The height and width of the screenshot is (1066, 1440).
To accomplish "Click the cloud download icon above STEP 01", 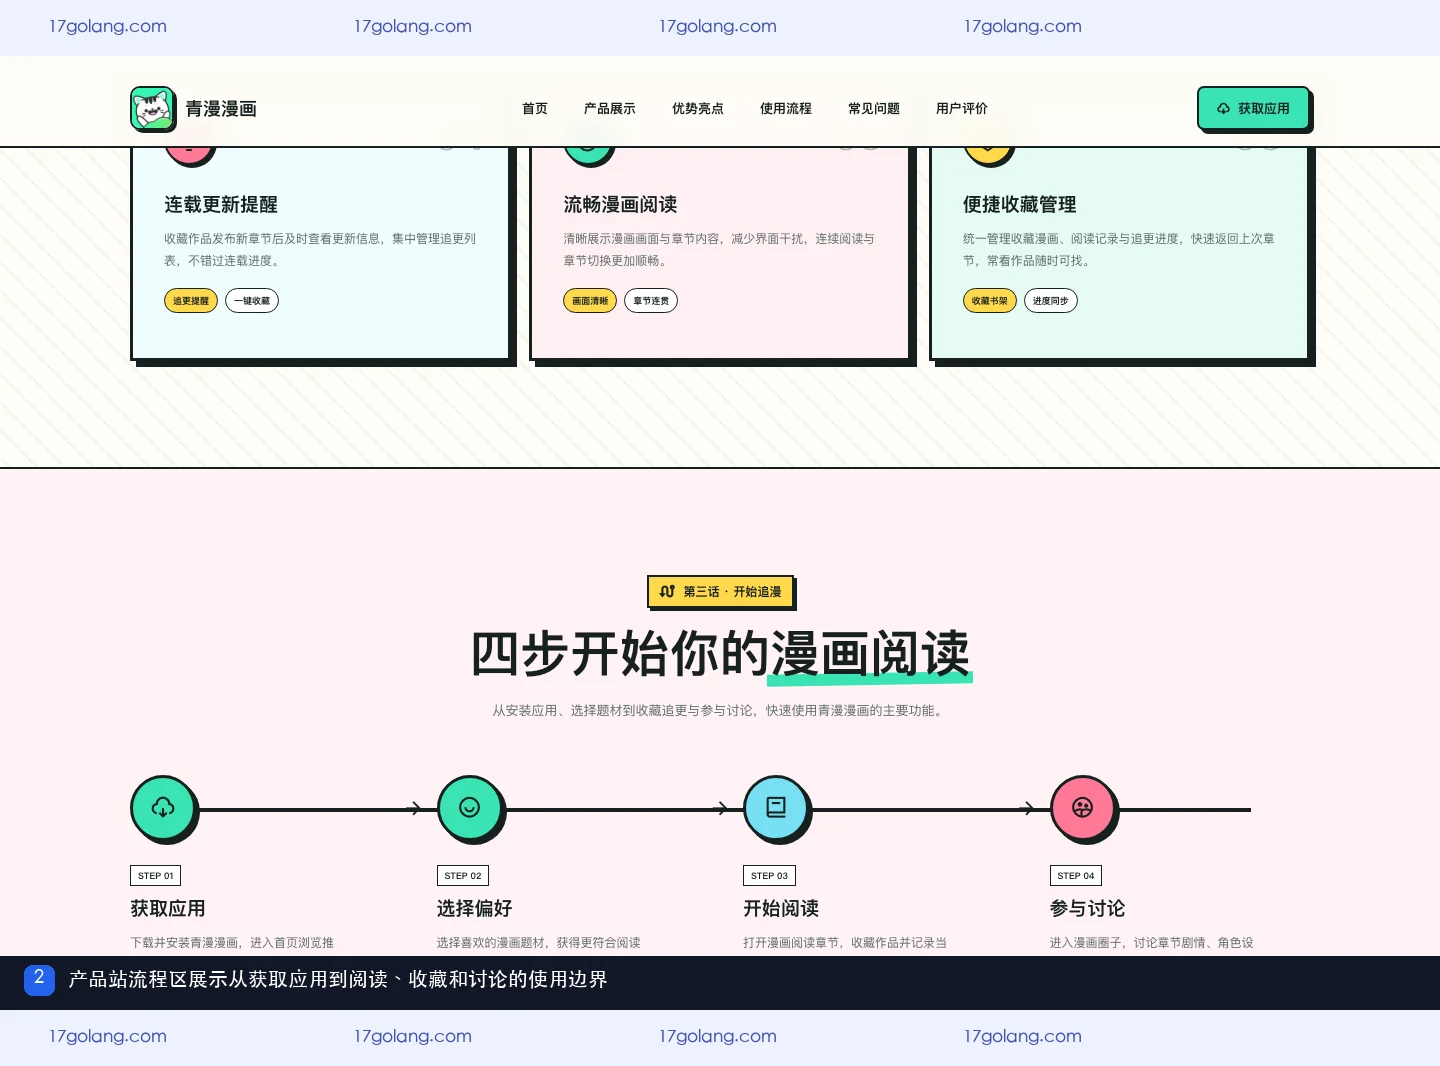I will 163,808.
